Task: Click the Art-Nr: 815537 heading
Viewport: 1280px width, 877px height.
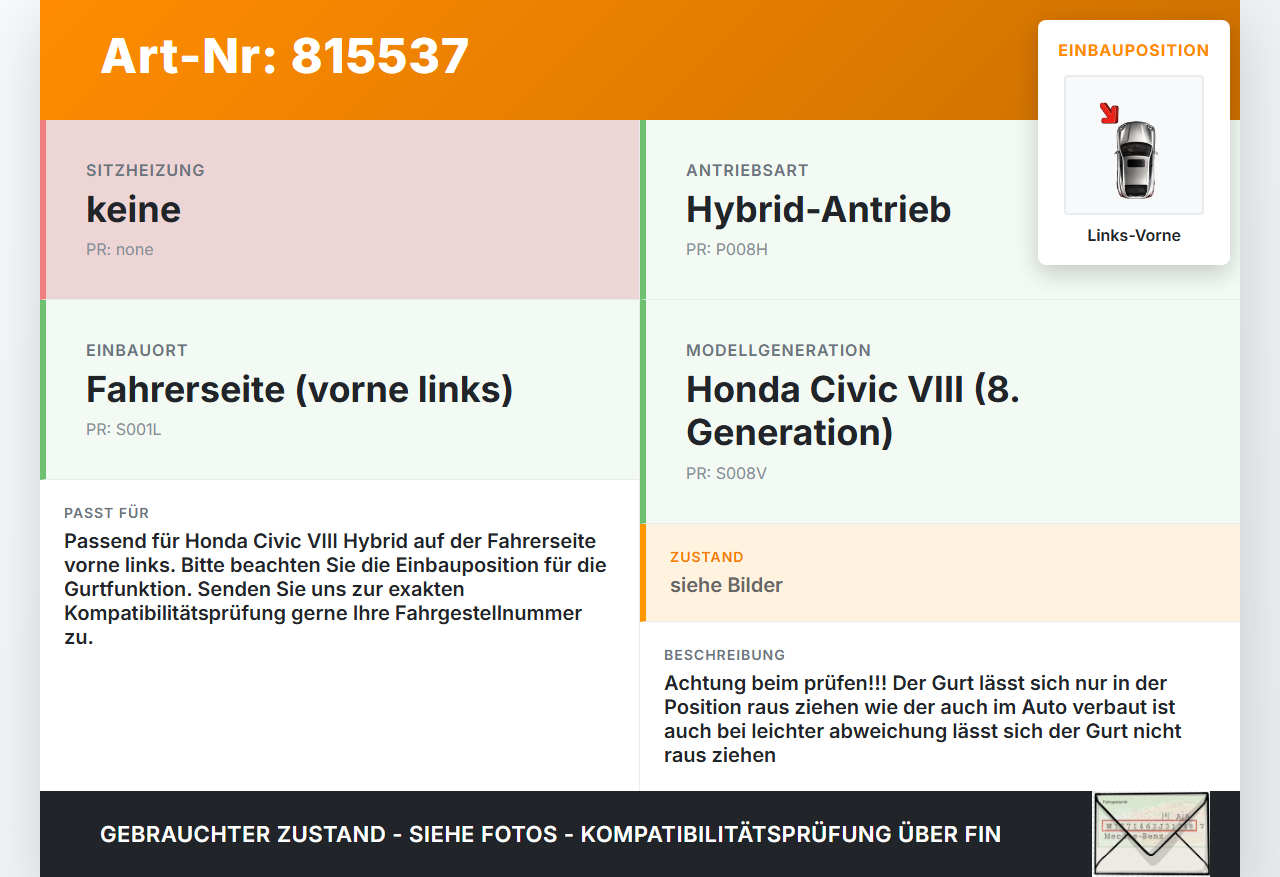Action: (x=285, y=56)
